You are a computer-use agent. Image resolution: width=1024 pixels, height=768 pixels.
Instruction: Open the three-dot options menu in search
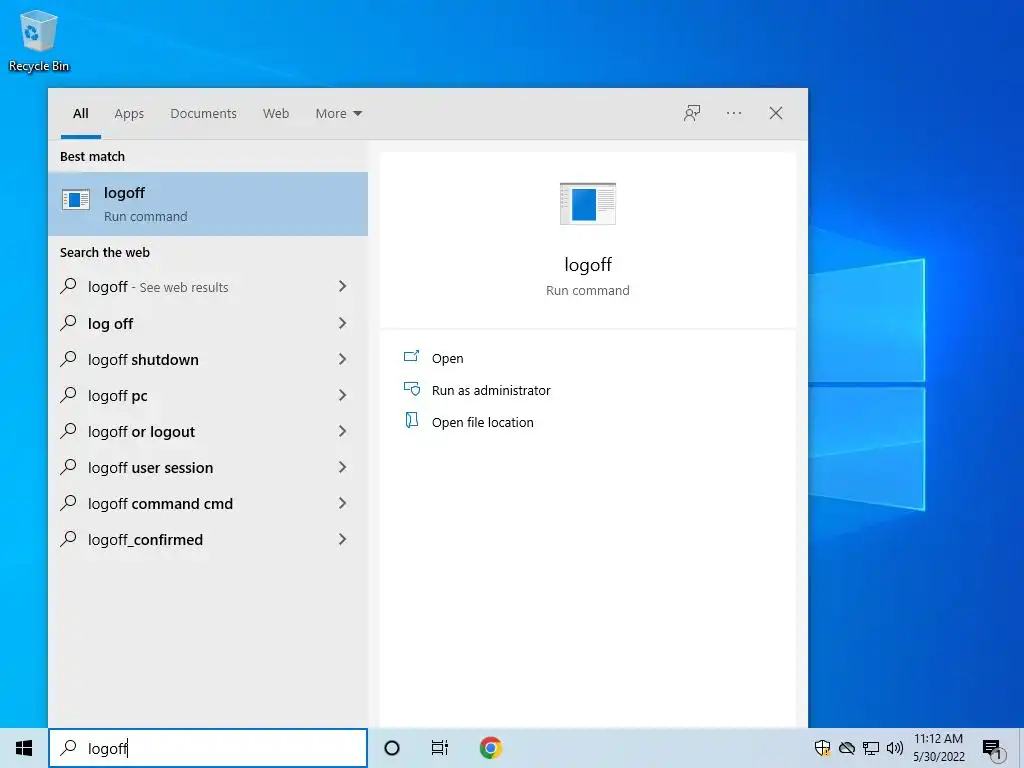(x=734, y=114)
